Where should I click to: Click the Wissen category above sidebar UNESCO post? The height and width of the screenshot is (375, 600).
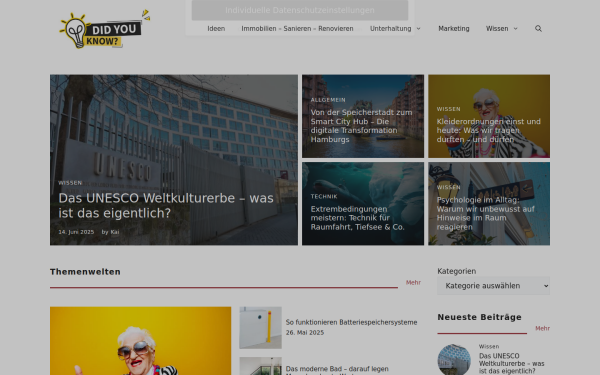click(x=489, y=346)
